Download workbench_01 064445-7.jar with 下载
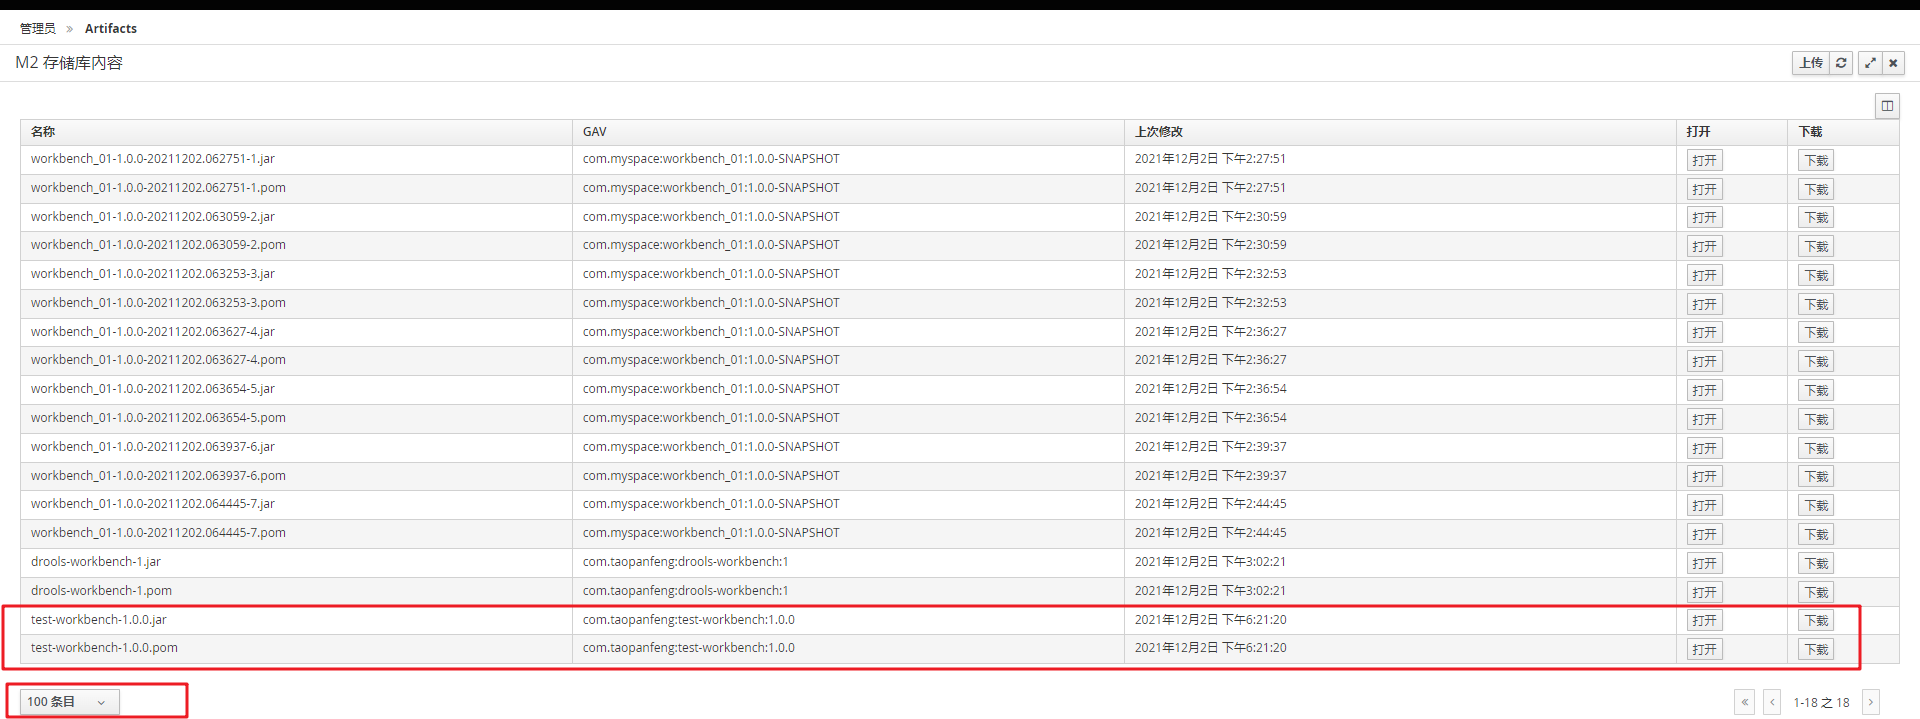The height and width of the screenshot is (719, 1920). tap(1816, 506)
